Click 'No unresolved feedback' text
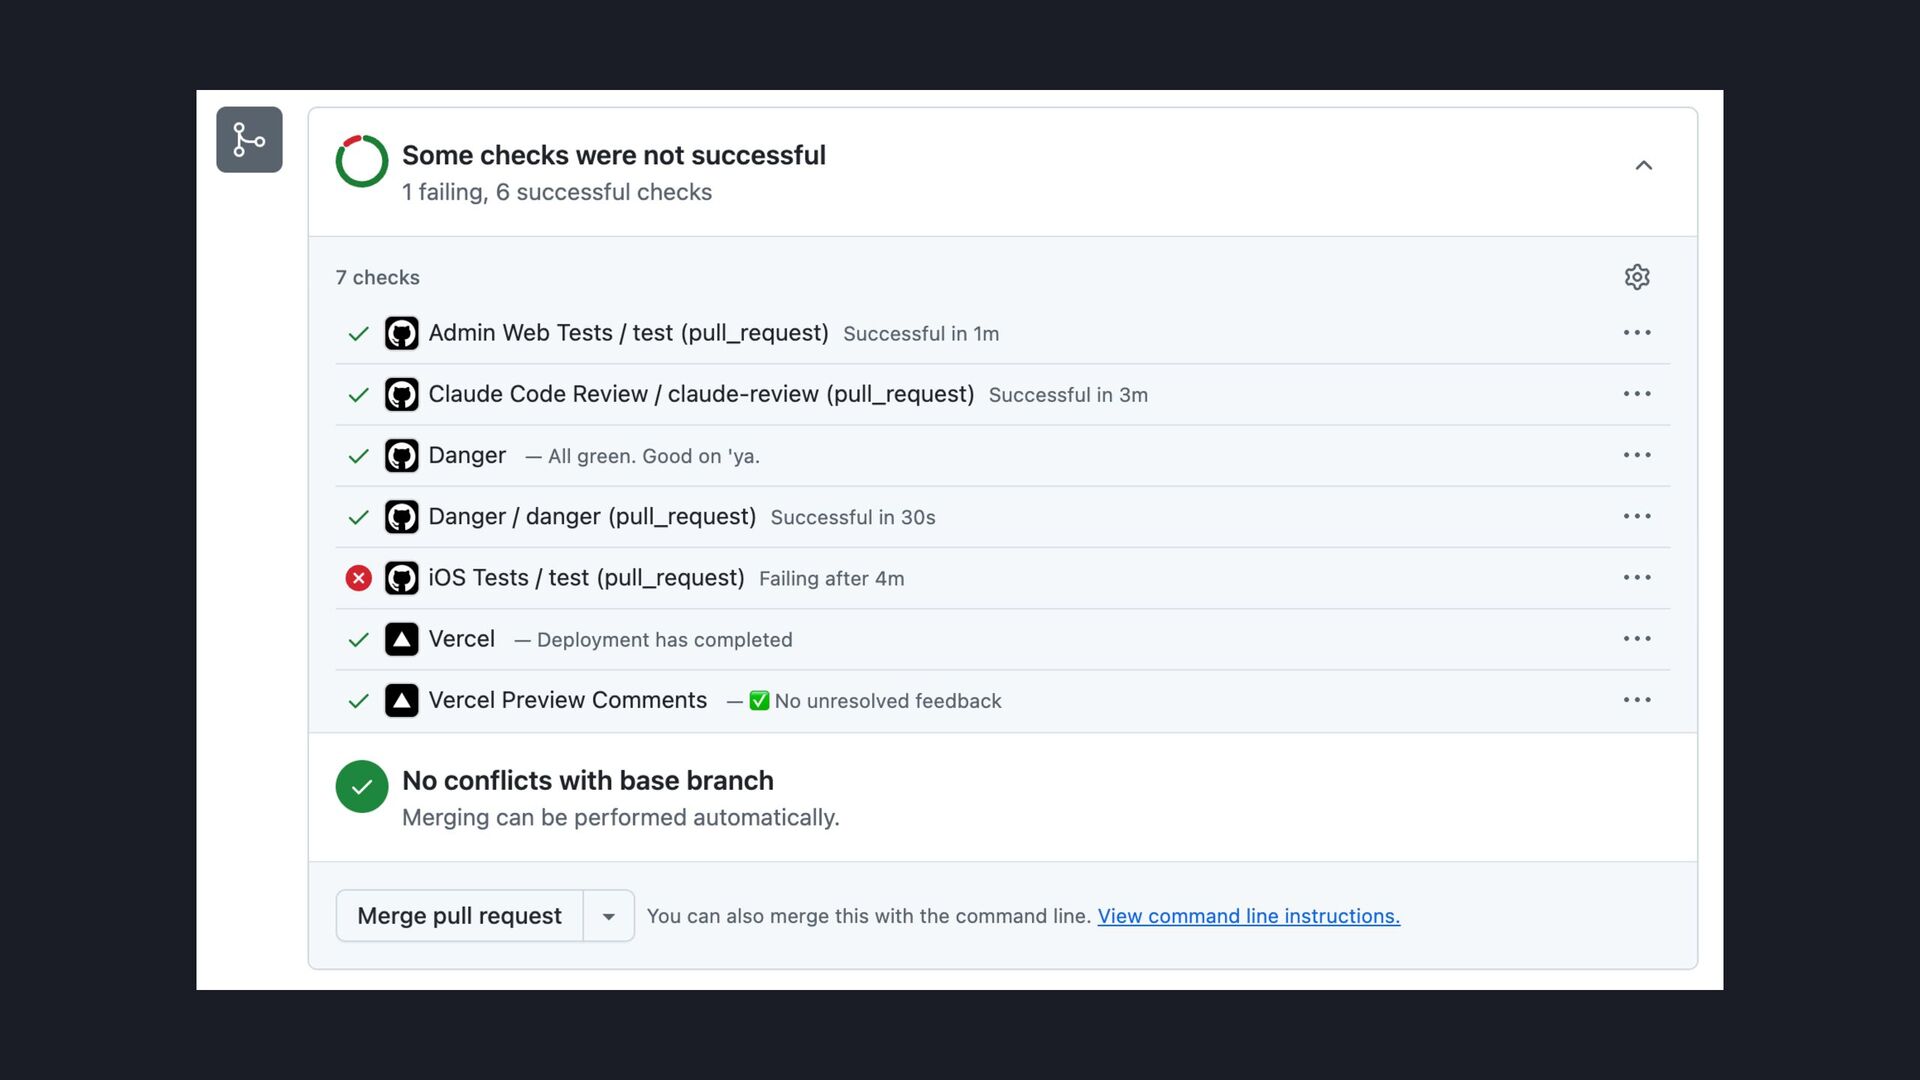 pyautogui.click(x=888, y=701)
